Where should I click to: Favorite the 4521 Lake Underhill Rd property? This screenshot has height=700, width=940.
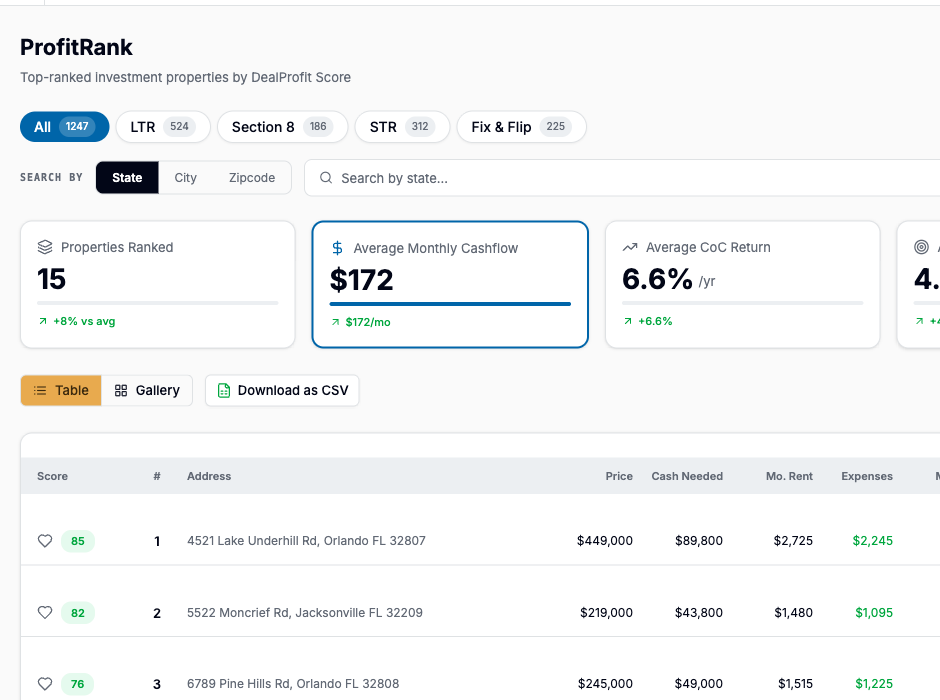[x=44, y=540]
